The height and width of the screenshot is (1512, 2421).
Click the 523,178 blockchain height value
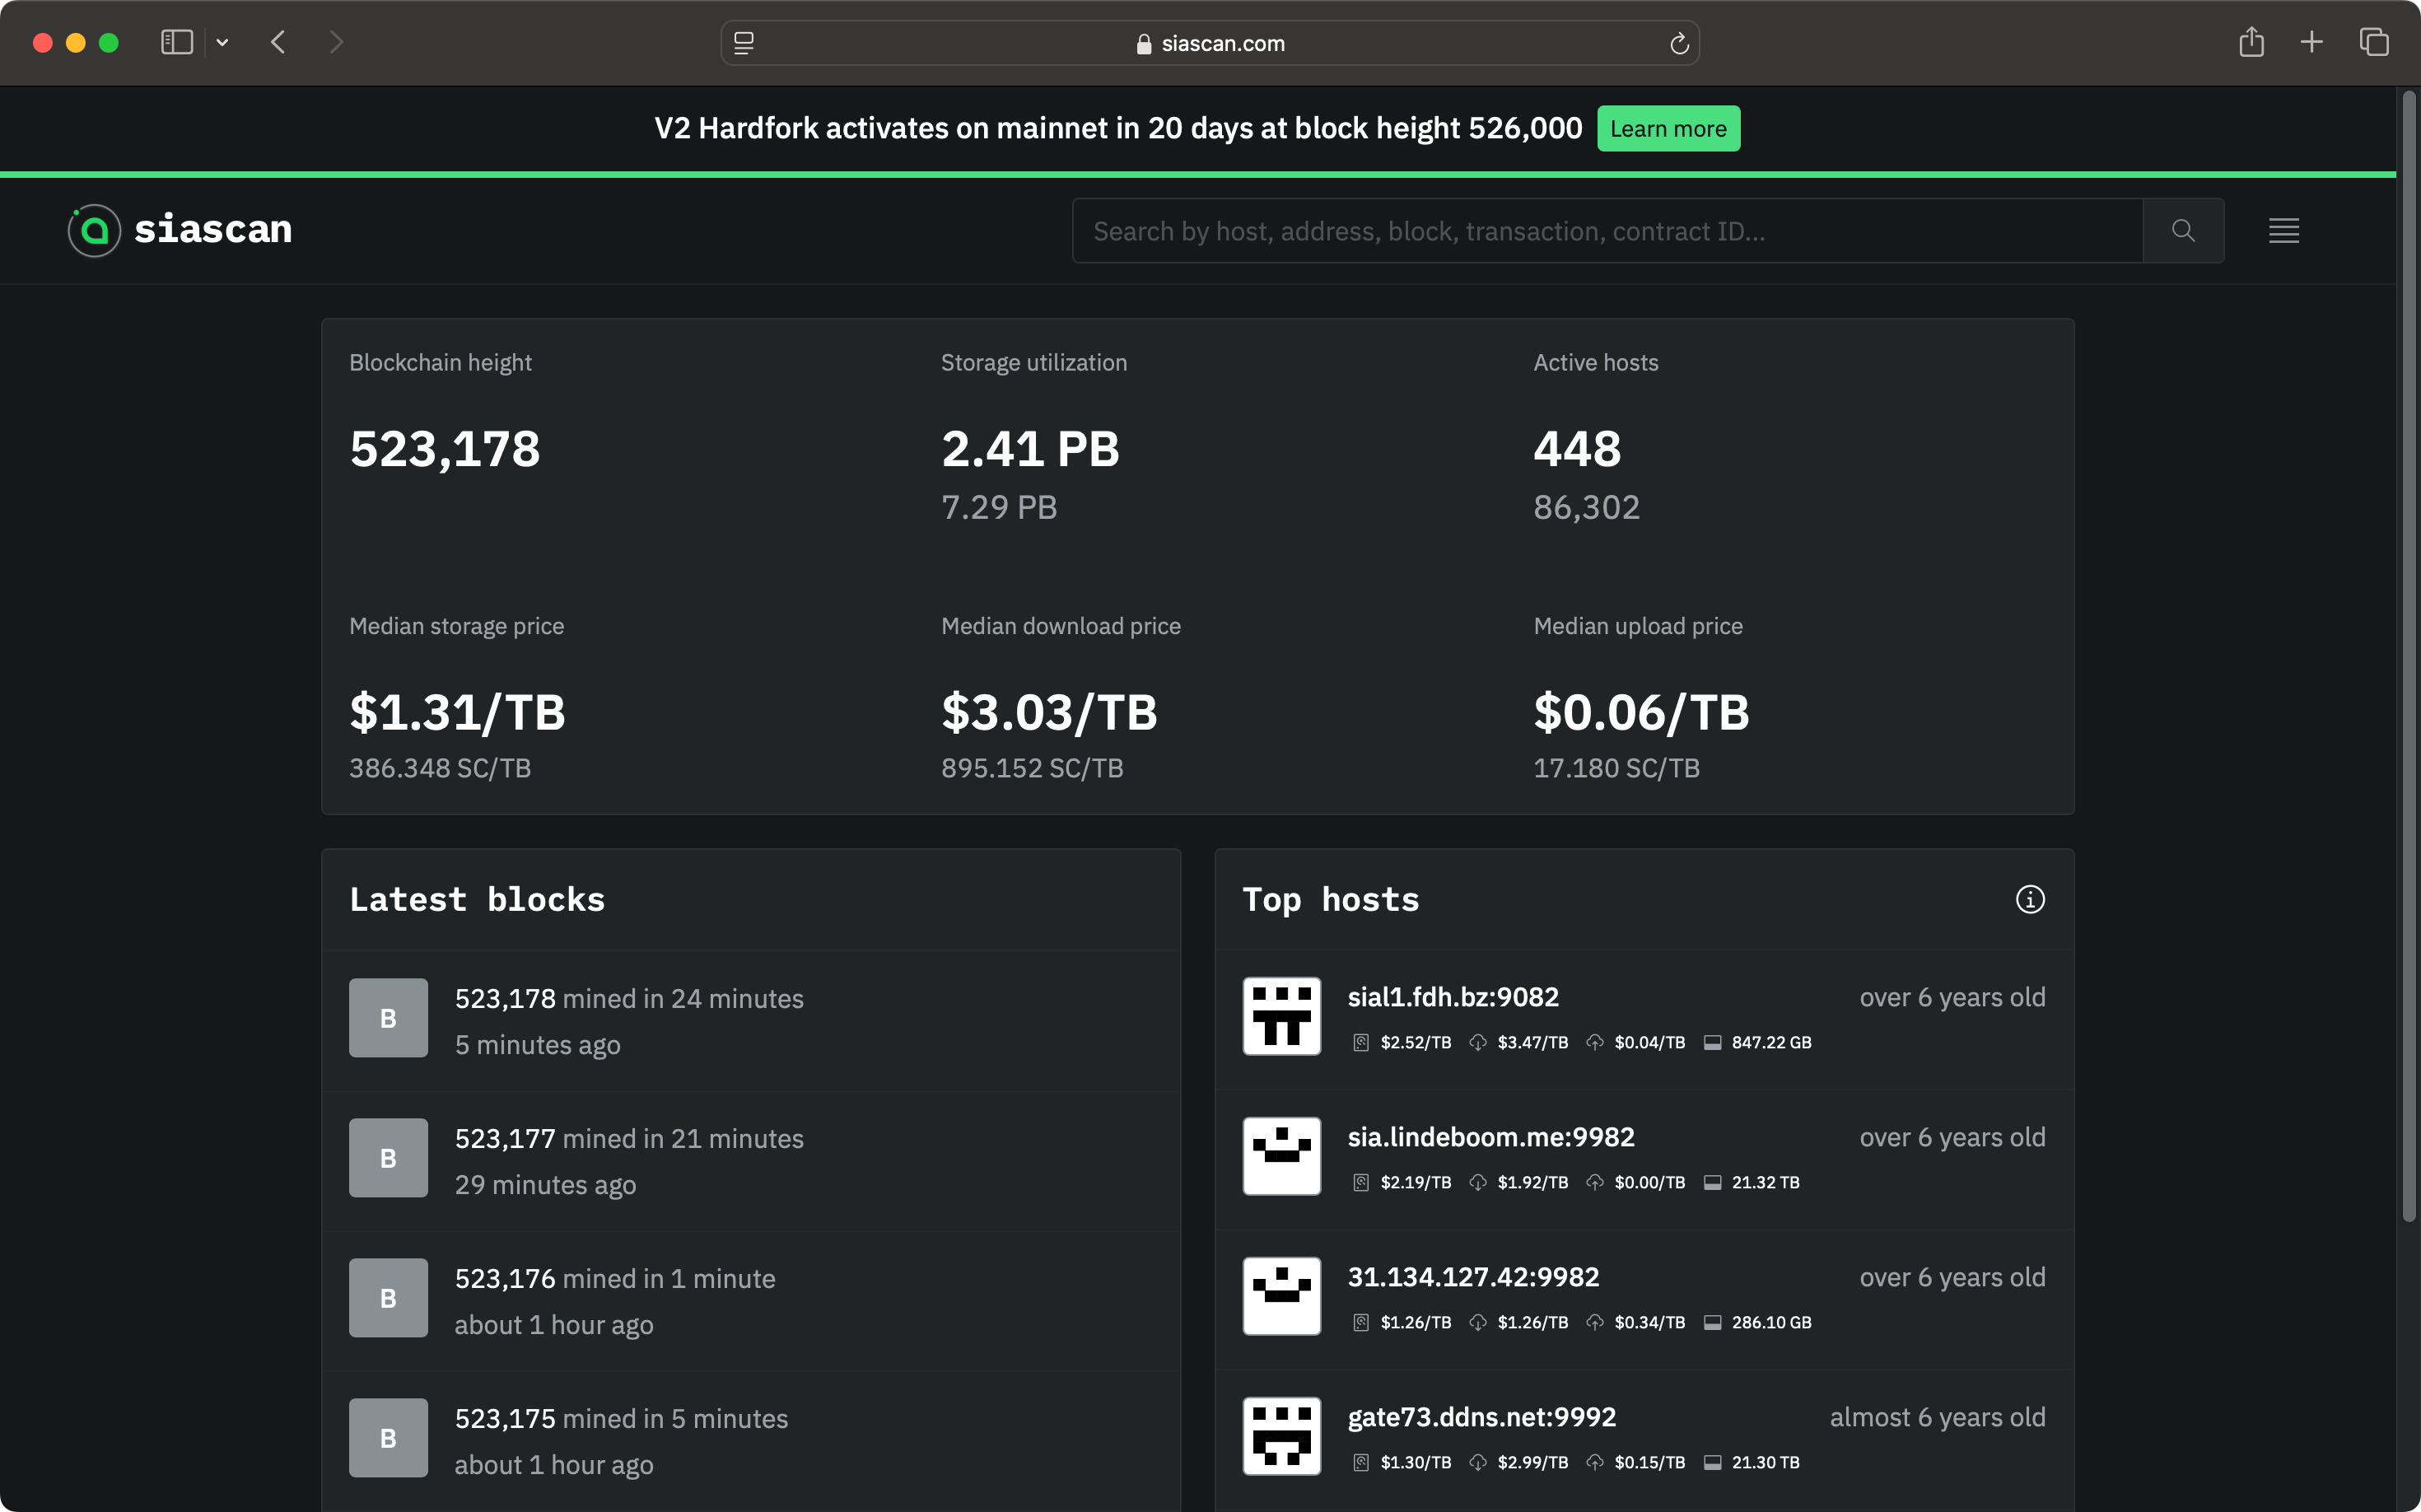(x=445, y=448)
